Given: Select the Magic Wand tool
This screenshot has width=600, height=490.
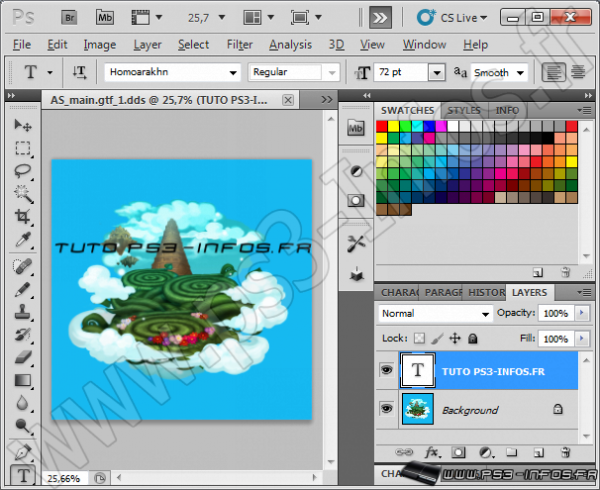Looking at the screenshot, I should [x=23, y=194].
